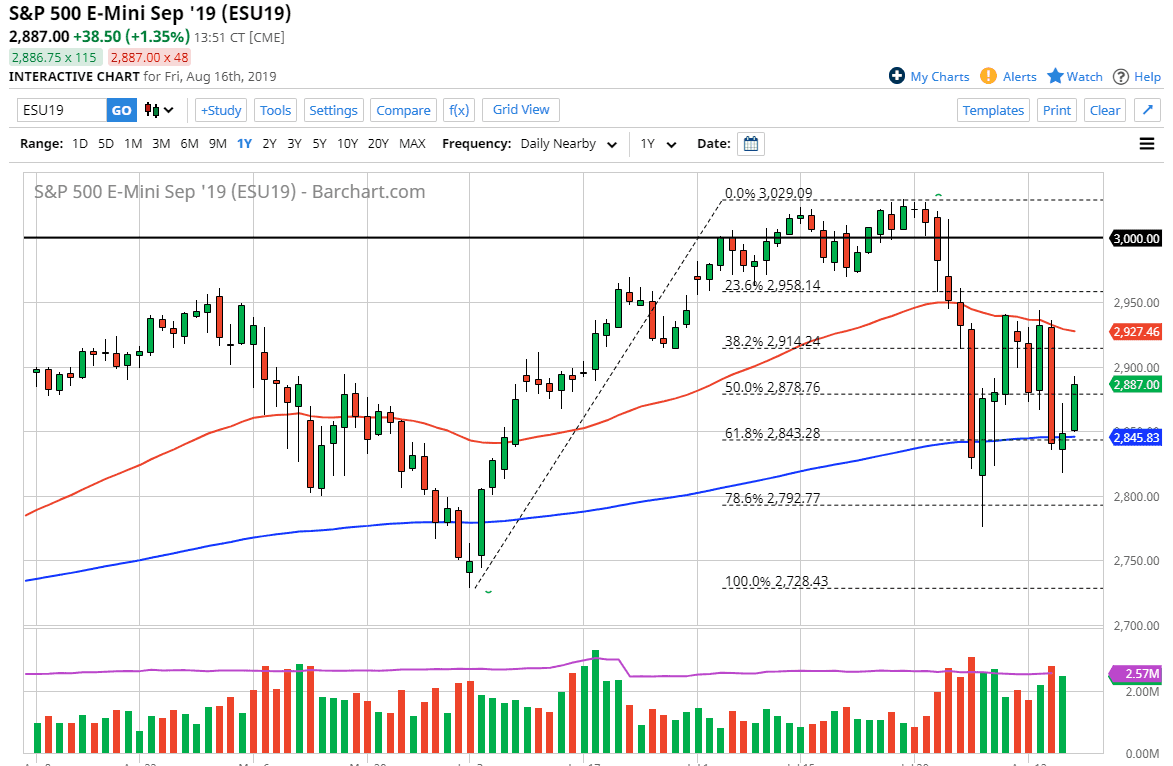Open the Tools menu
Screen dimensions: 1173x766
pyautogui.click(x=275, y=110)
